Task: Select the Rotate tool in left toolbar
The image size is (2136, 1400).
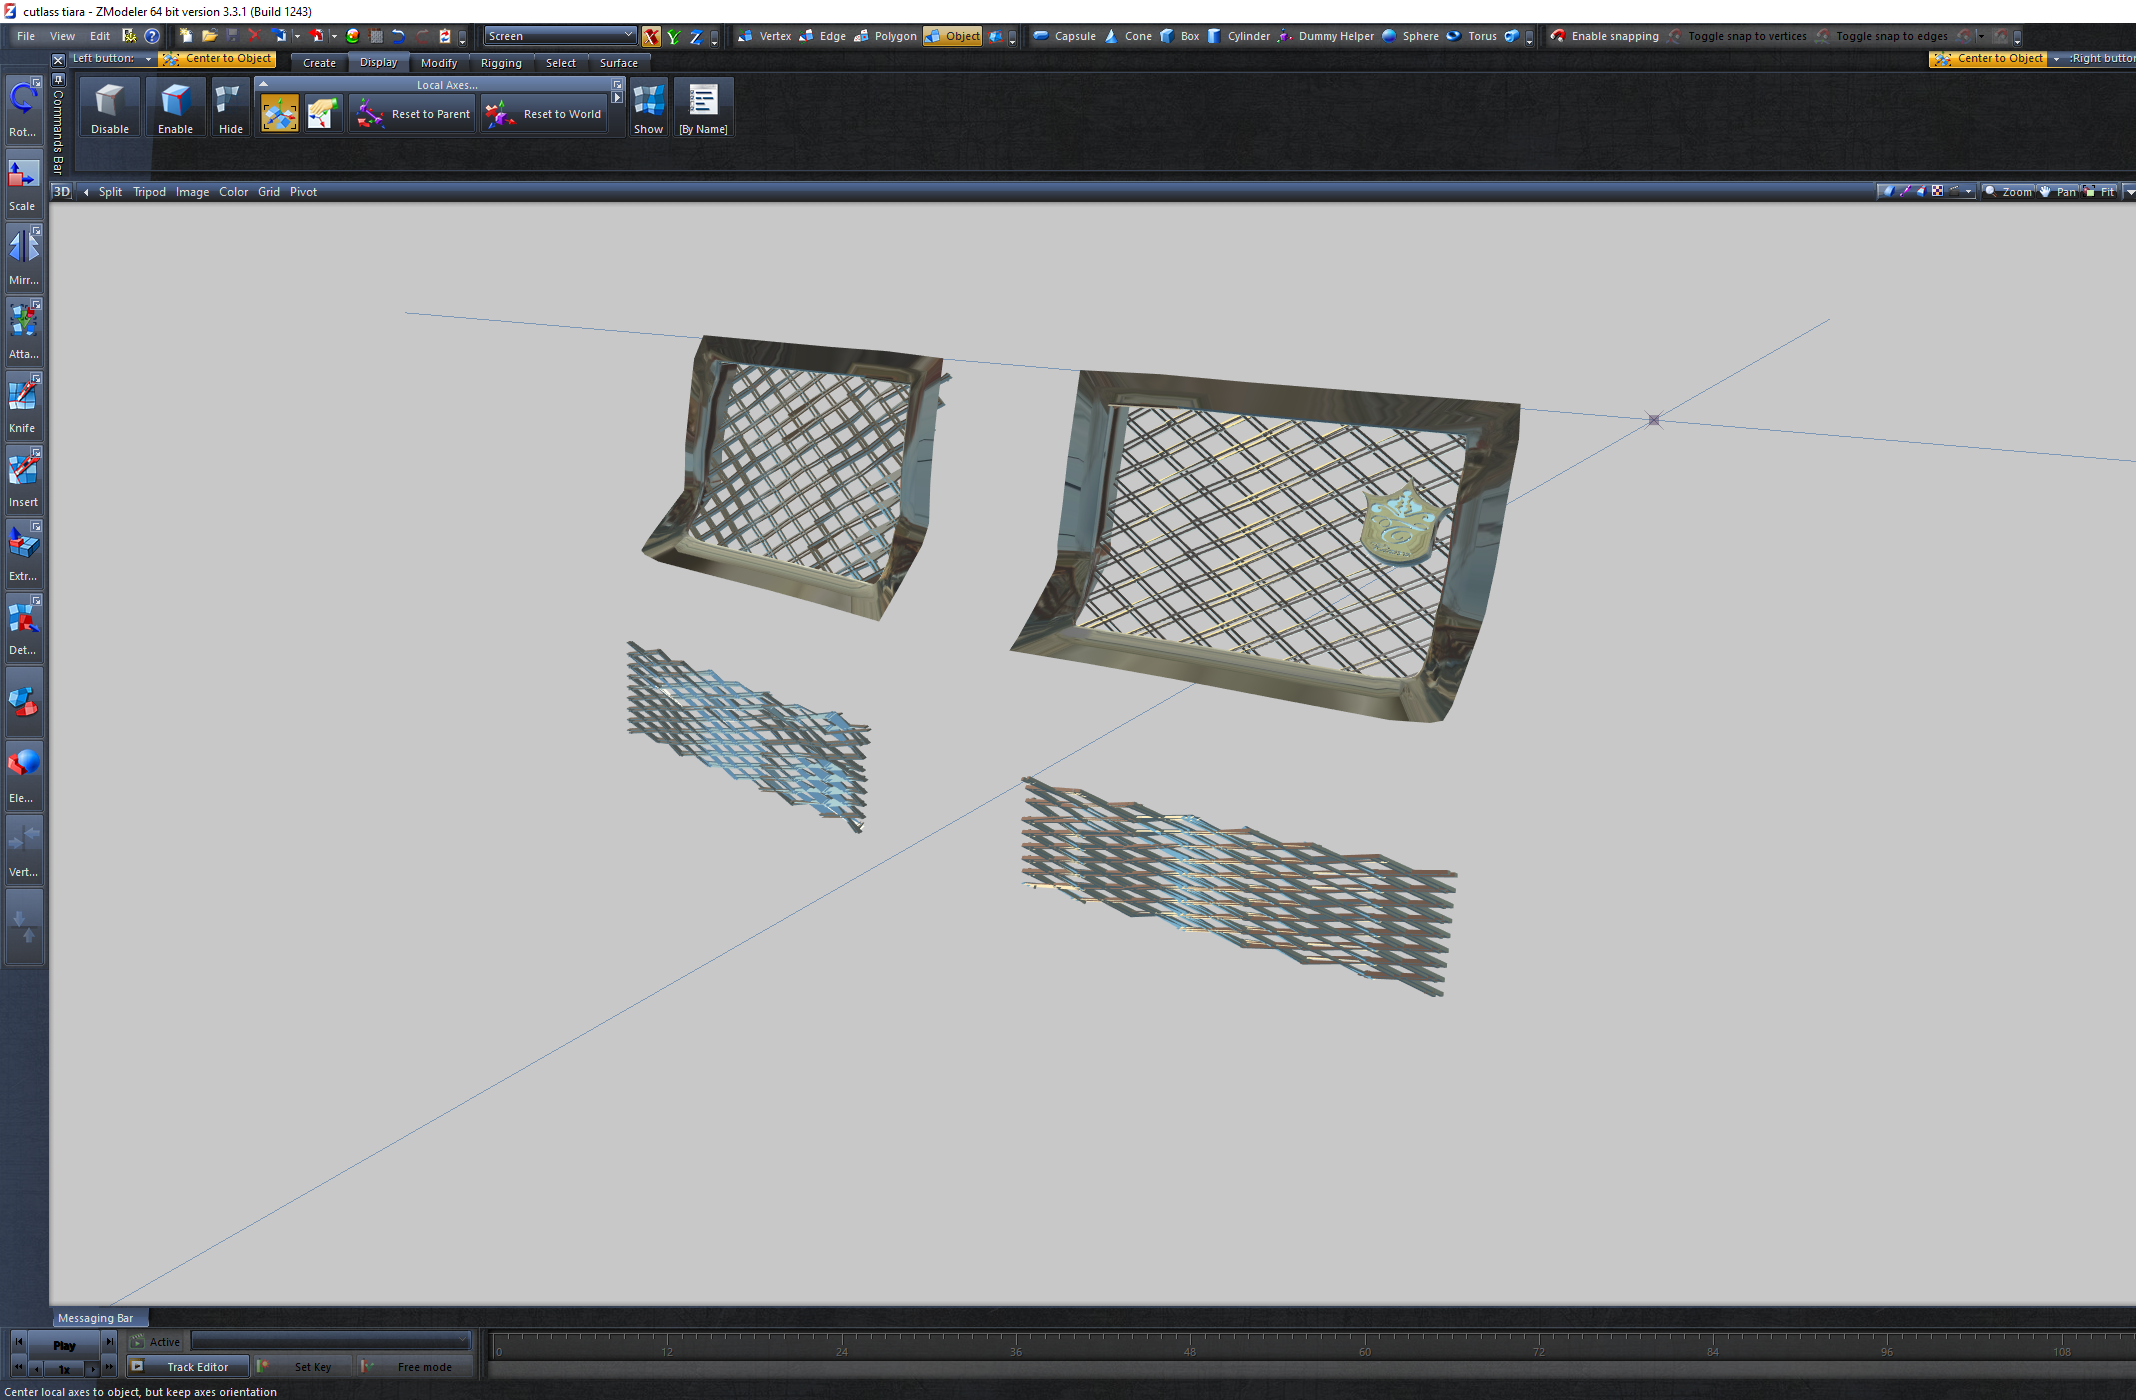Action: click(24, 108)
